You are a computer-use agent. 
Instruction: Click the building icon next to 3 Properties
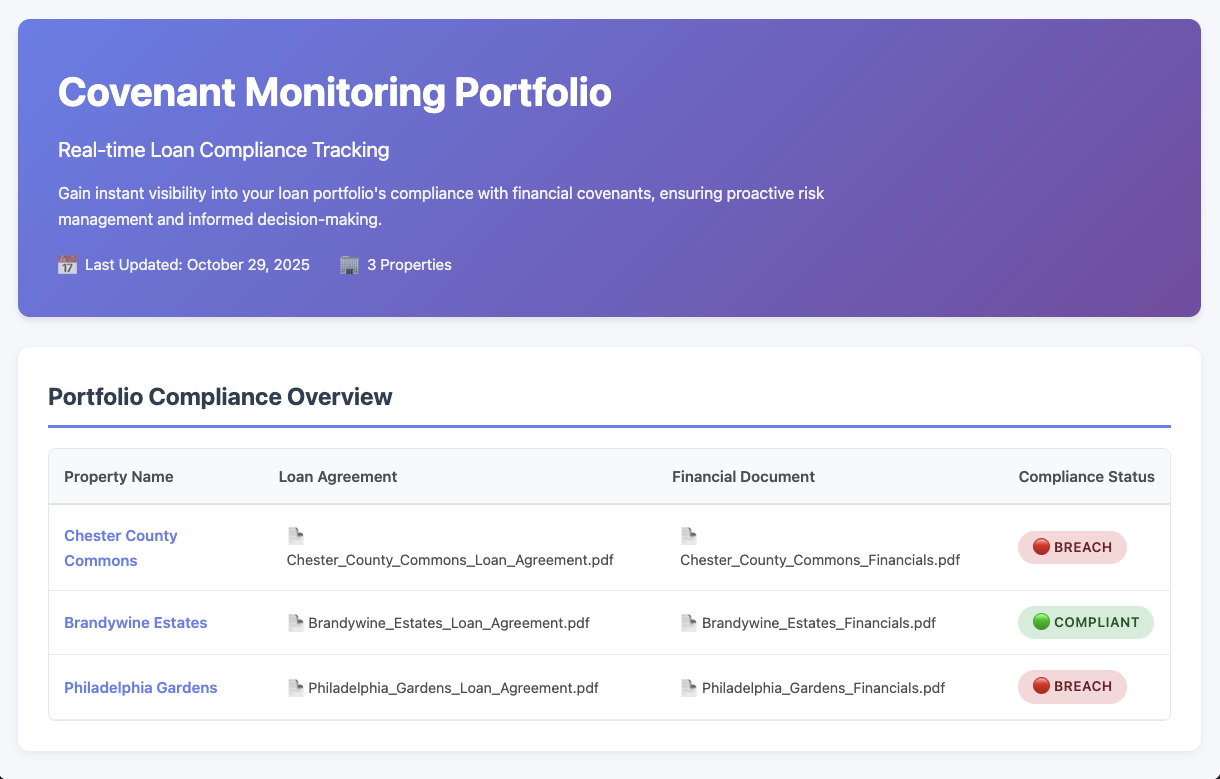348,264
